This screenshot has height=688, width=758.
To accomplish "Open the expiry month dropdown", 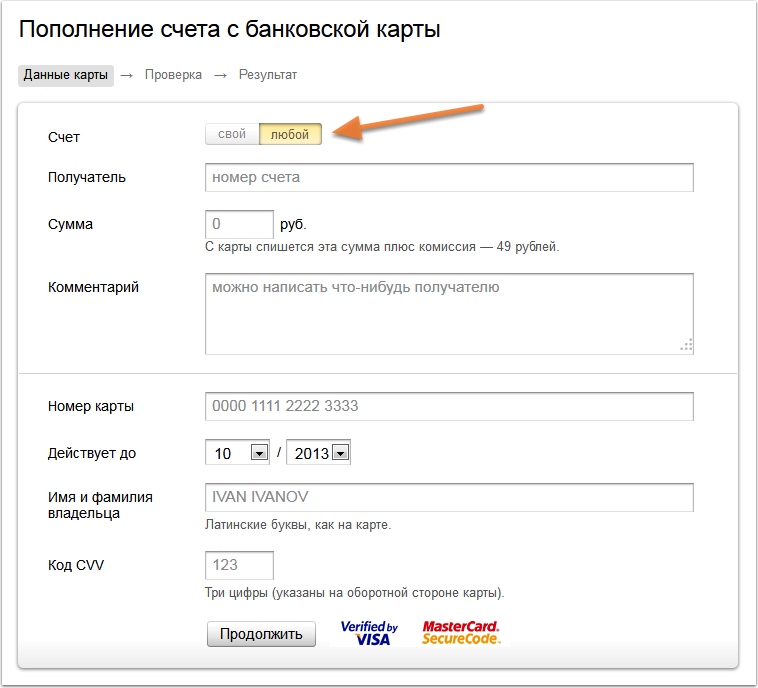I will 259,454.
